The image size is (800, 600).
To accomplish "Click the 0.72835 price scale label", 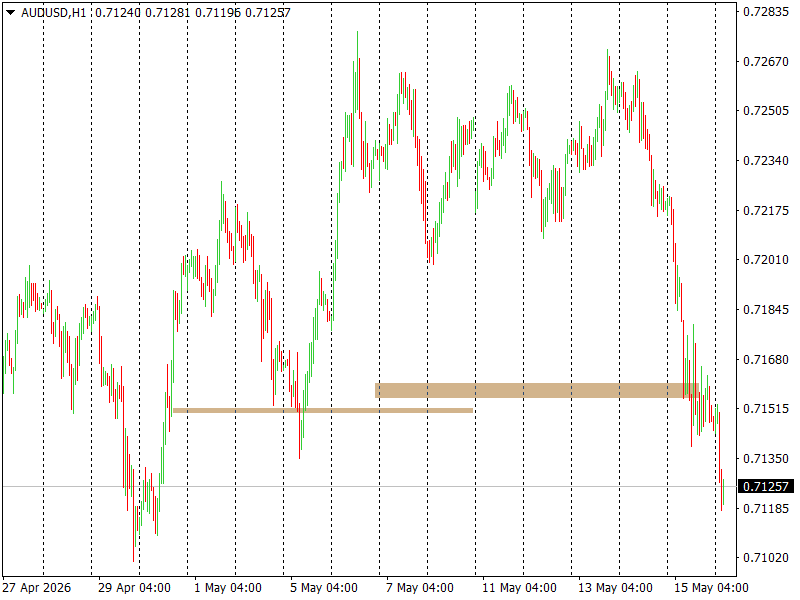I will coord(766,12).
